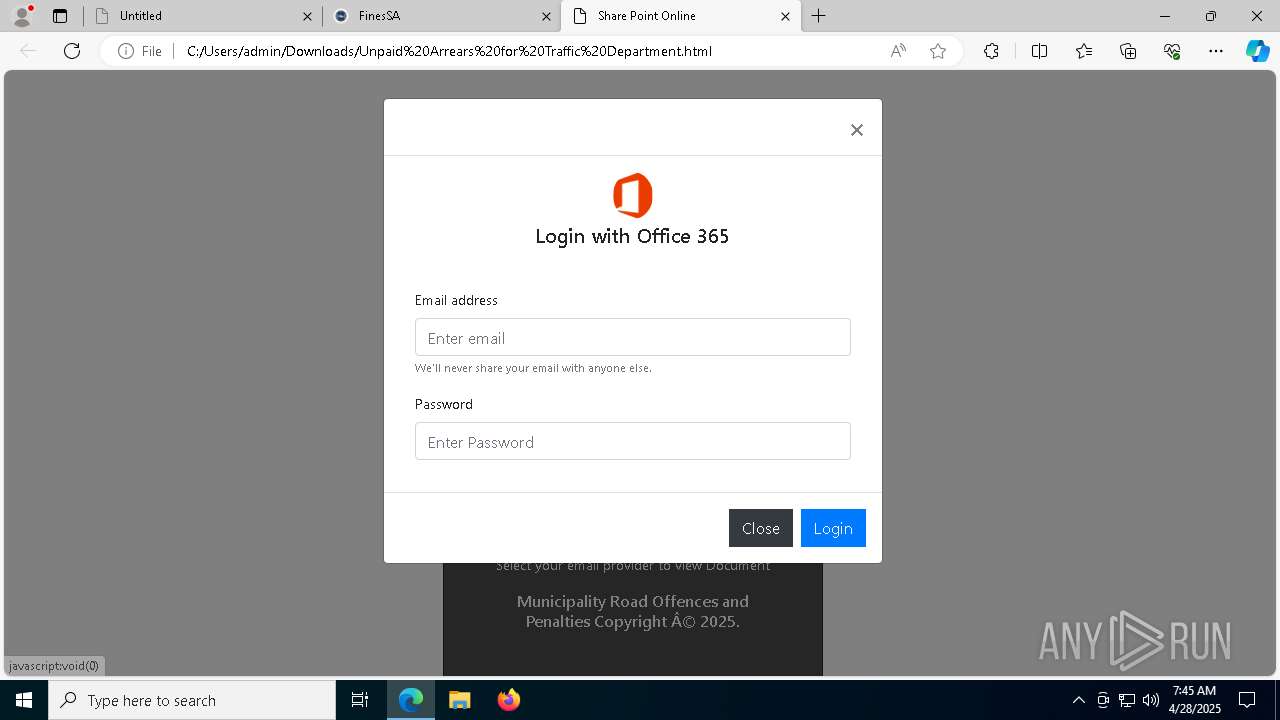Open Settings and more ellipsis menu

click(1216, 51)
